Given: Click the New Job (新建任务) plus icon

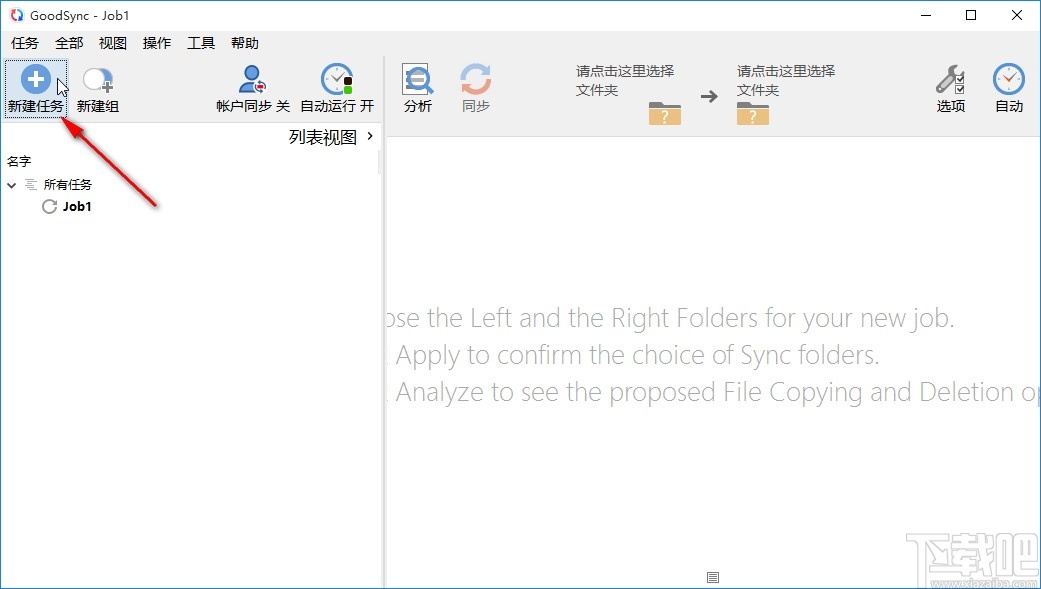Looking at the screenshot, I should 36,79.
